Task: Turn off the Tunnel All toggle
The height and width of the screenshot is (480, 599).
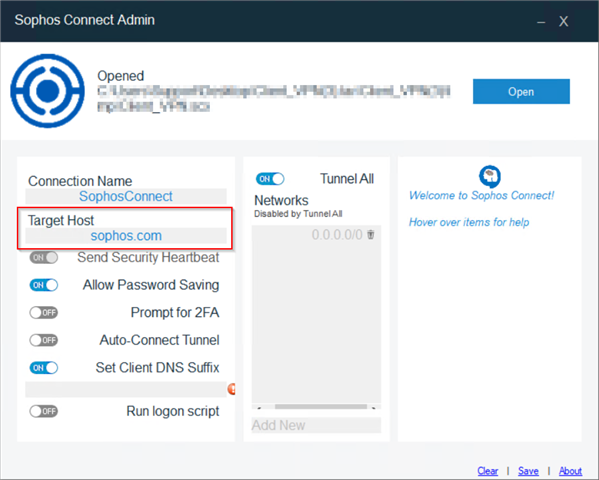Action: coord(270,179)
